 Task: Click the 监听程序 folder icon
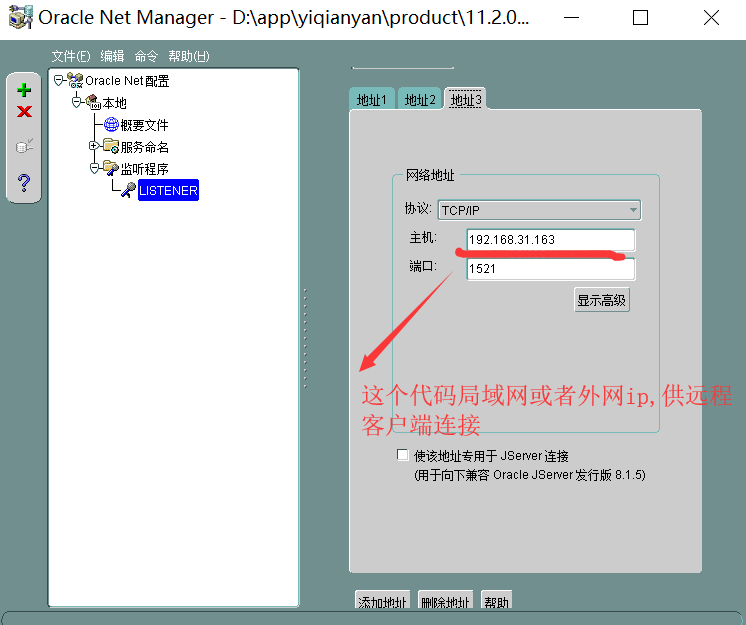pos(111,168)
